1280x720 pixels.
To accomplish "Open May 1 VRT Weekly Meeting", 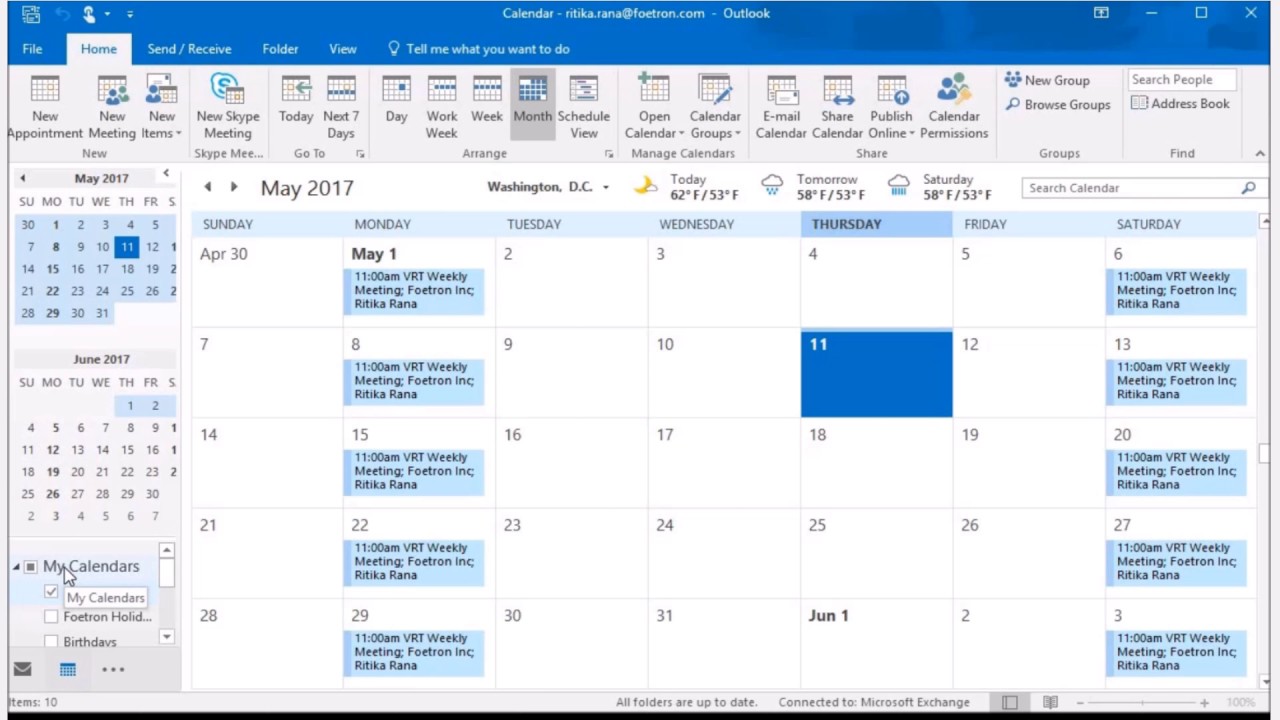I will [x=414, y=291].
